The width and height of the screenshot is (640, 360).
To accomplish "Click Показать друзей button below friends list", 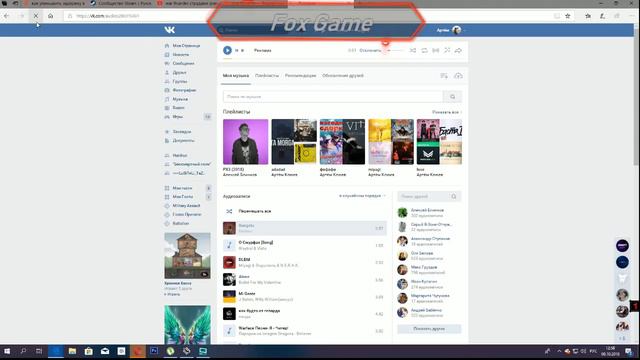I will 429,329.
